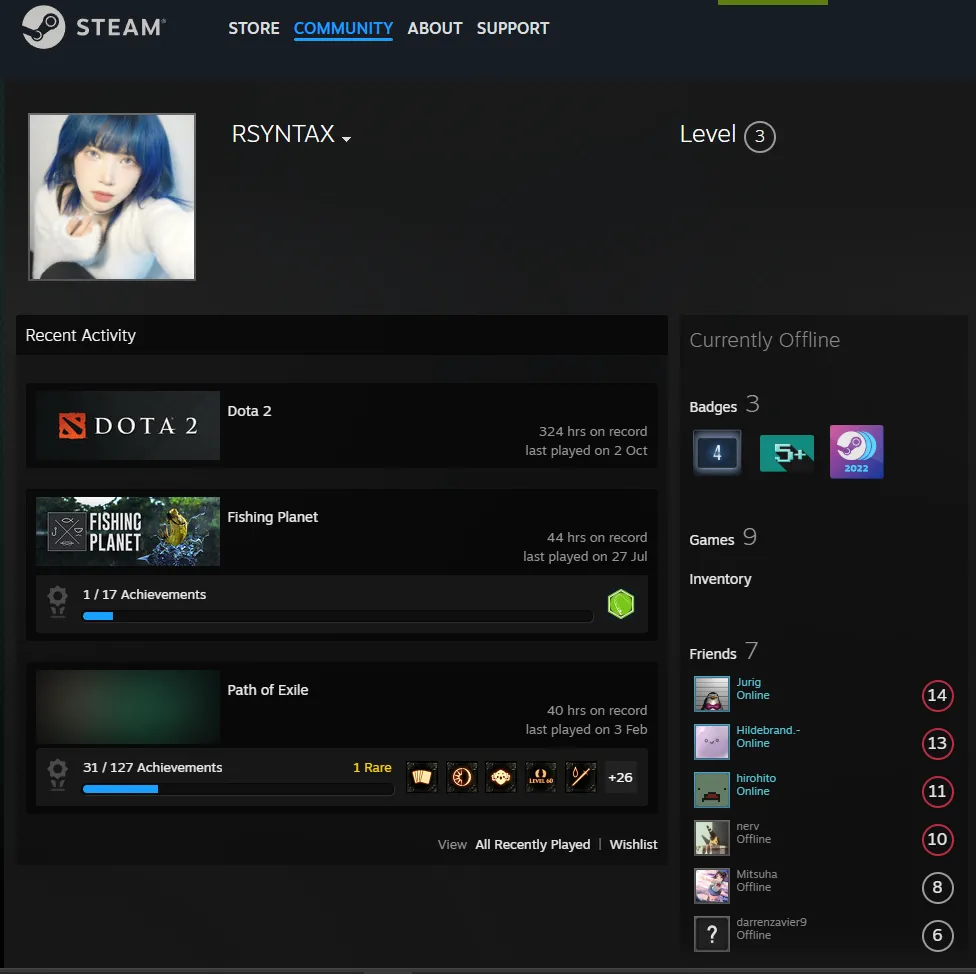Click the "1 Rare" achievement label

[x=372, y=767]
